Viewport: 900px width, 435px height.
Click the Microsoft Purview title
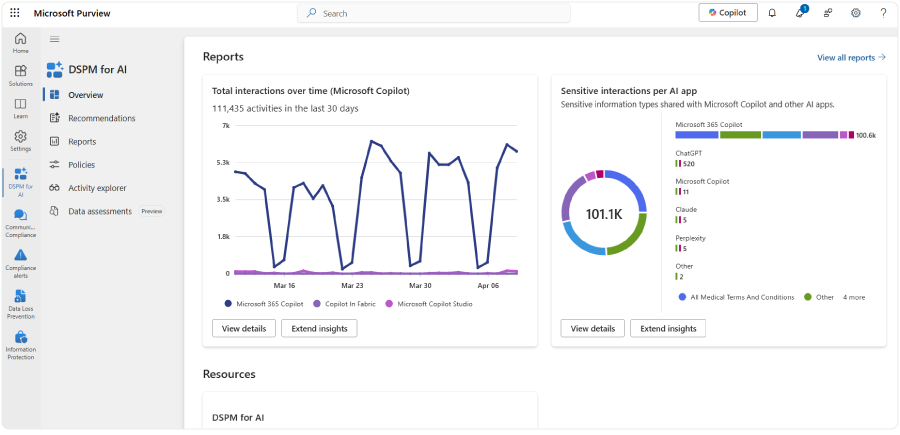coord(72,13)
